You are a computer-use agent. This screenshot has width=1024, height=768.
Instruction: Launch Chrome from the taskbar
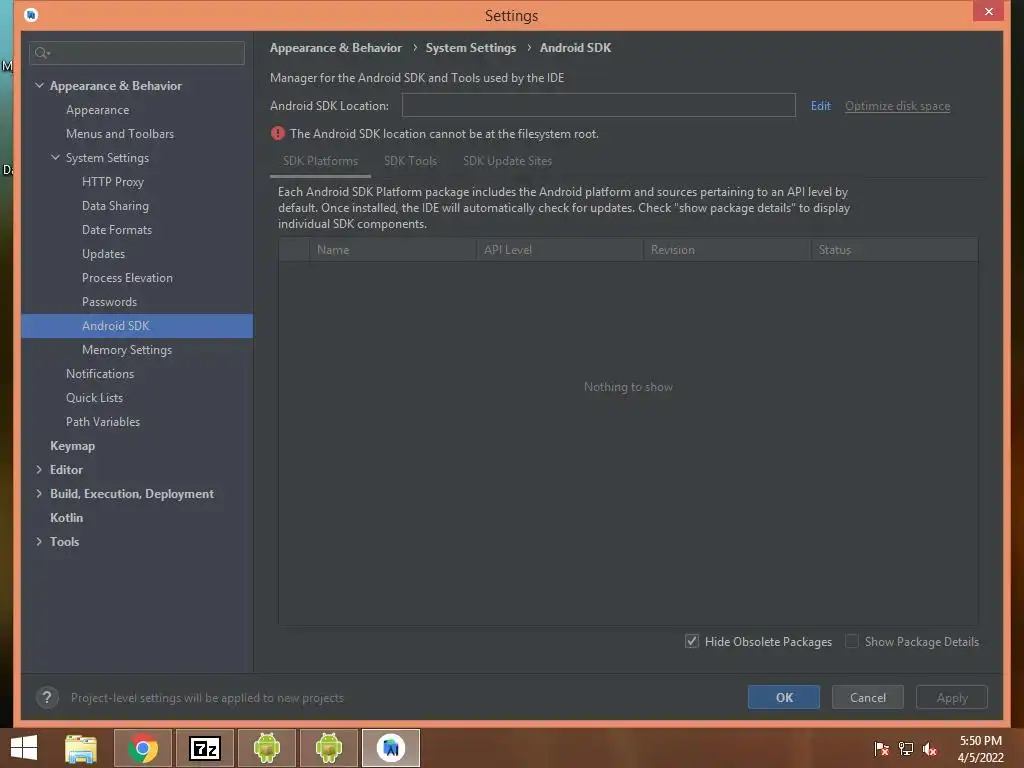tap(142, 748)
